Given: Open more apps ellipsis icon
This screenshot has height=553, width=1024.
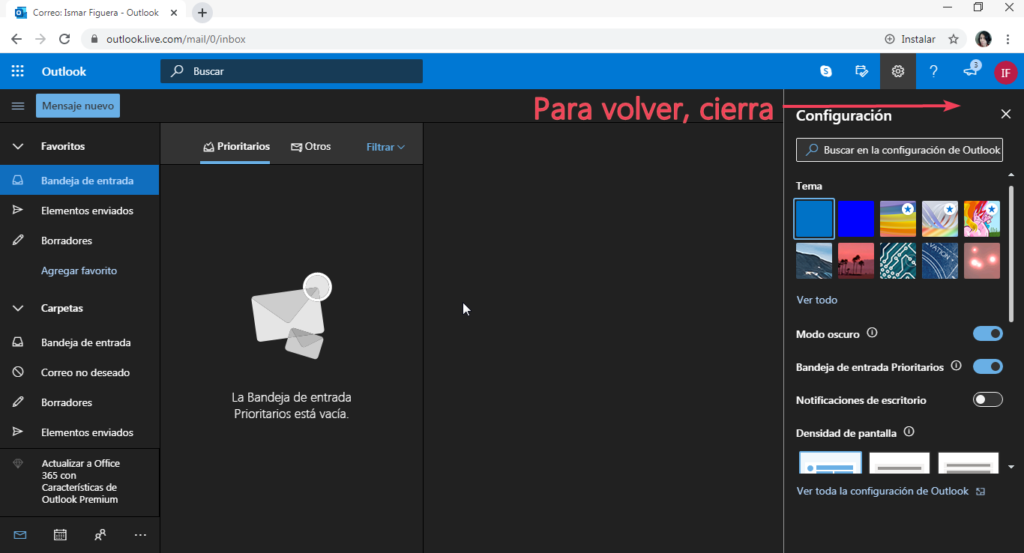Looking at the screenshot, I should click(140, 535).
